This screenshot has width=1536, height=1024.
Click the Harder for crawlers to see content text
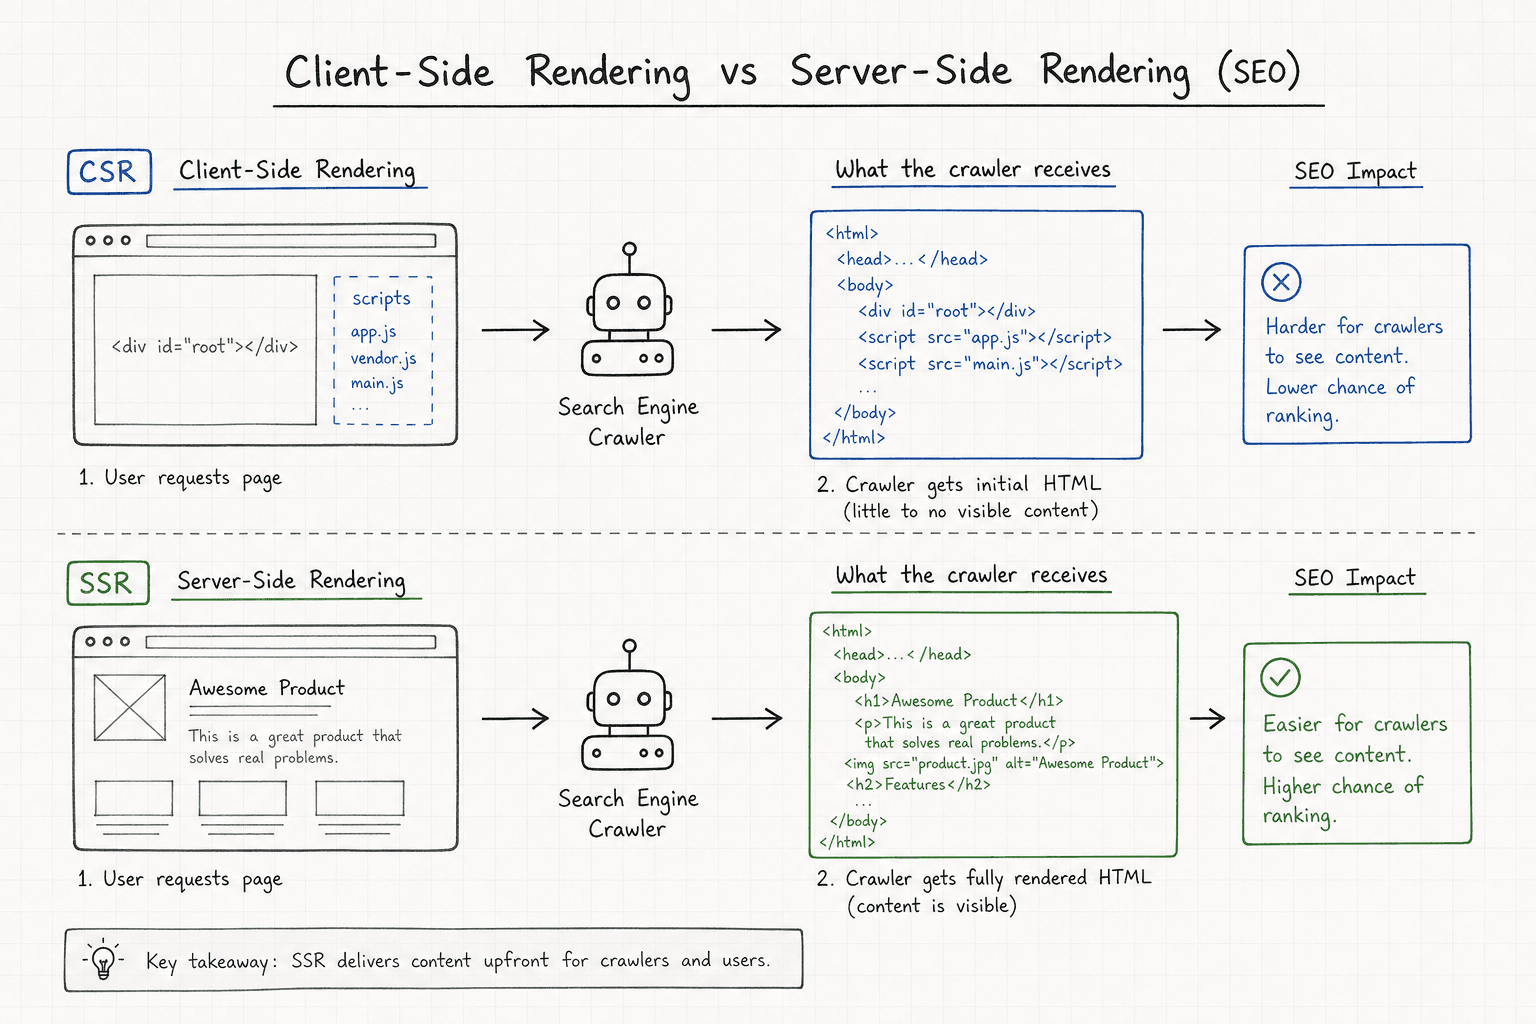point(1354,341)
